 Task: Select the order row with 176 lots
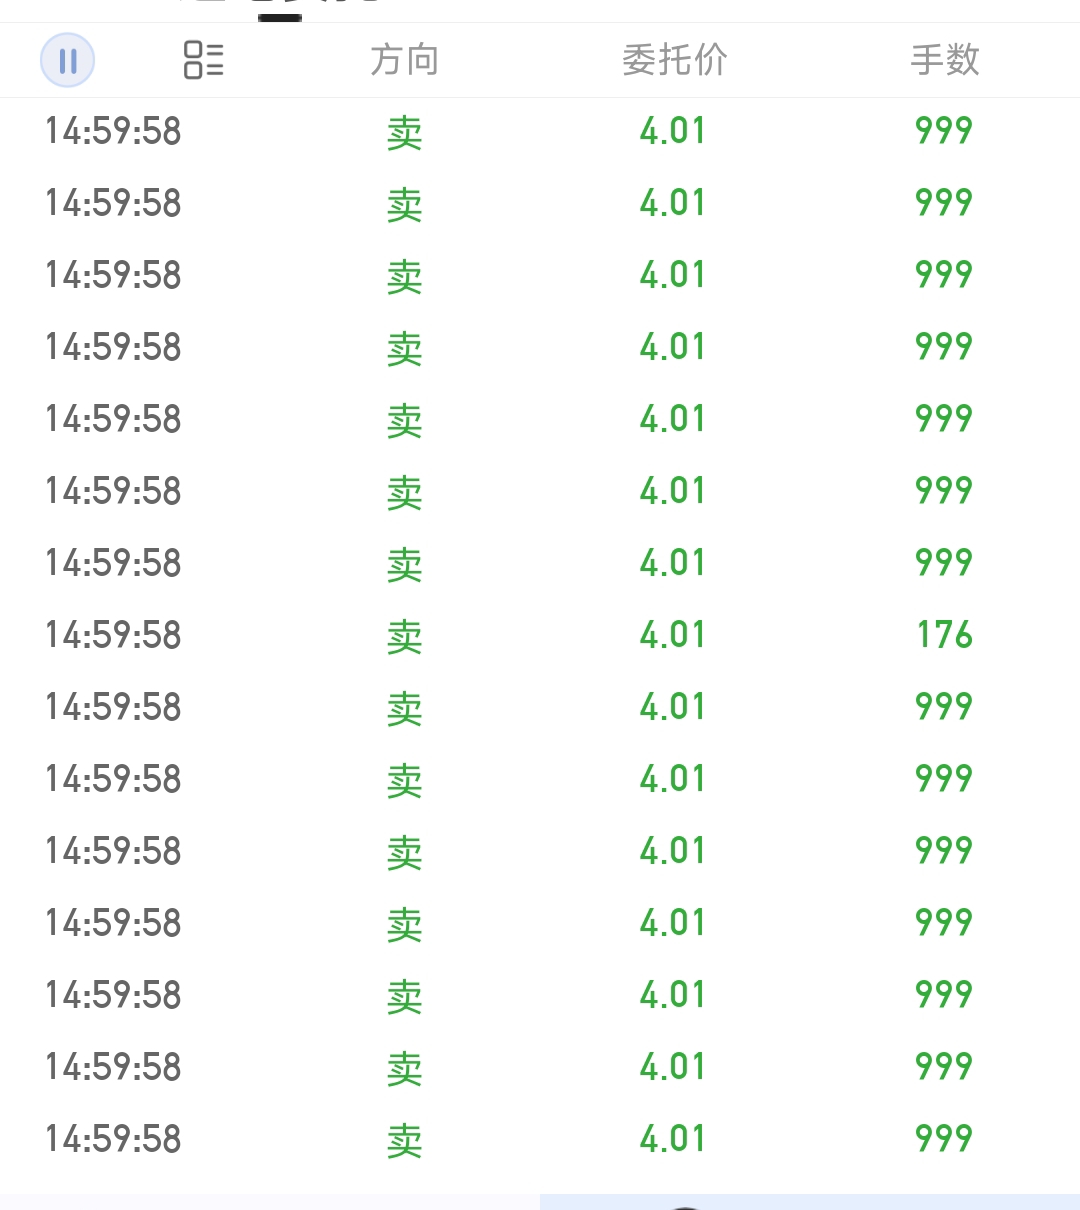point(540,635)
